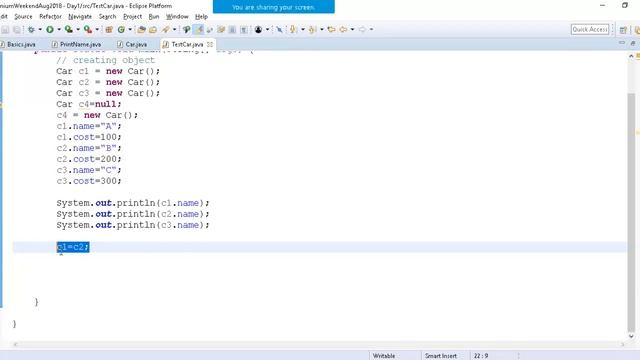This screenshot has width=640, height=360.
Task: Click the Open Type folder icon
Action: click(x=141, y=29)
